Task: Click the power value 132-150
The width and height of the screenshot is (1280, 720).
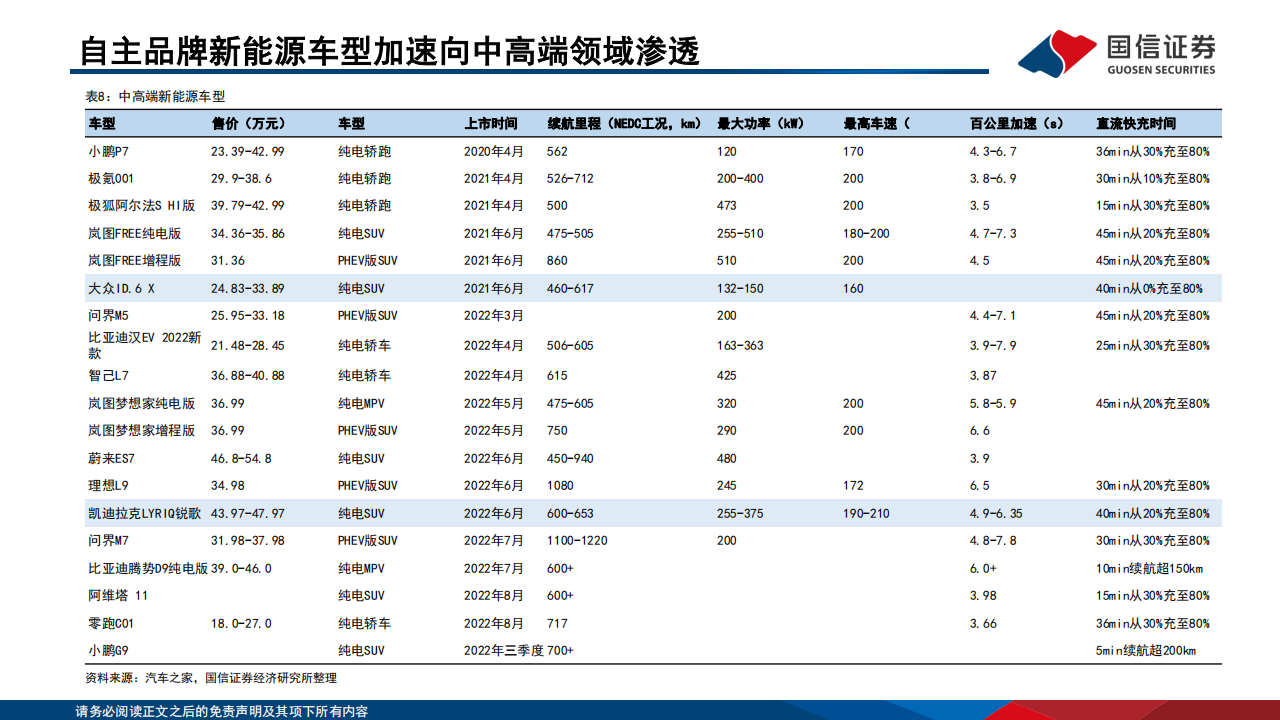Action: (740, 288)
